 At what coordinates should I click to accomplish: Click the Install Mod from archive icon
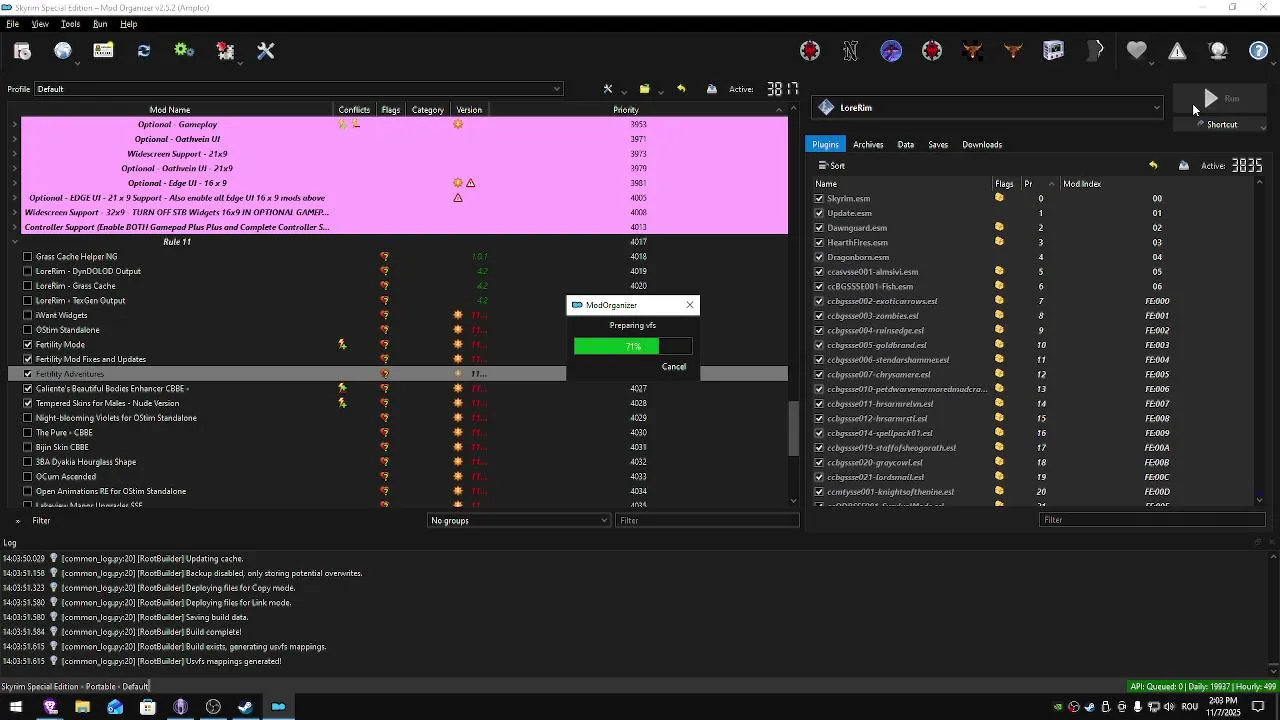click(x=22, y=51)
